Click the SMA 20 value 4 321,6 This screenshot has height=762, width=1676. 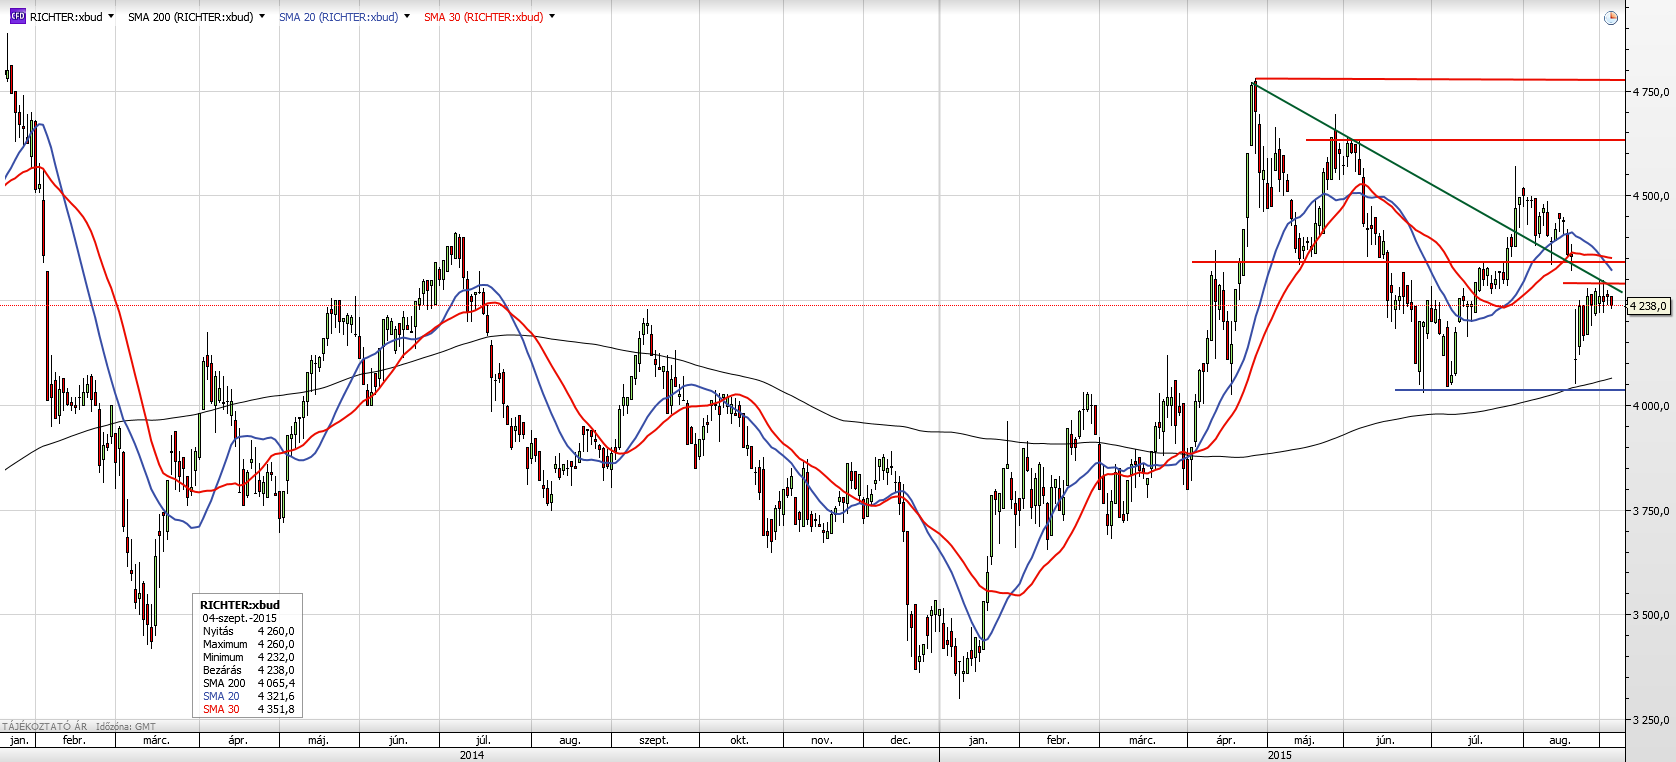coord(276,696)
